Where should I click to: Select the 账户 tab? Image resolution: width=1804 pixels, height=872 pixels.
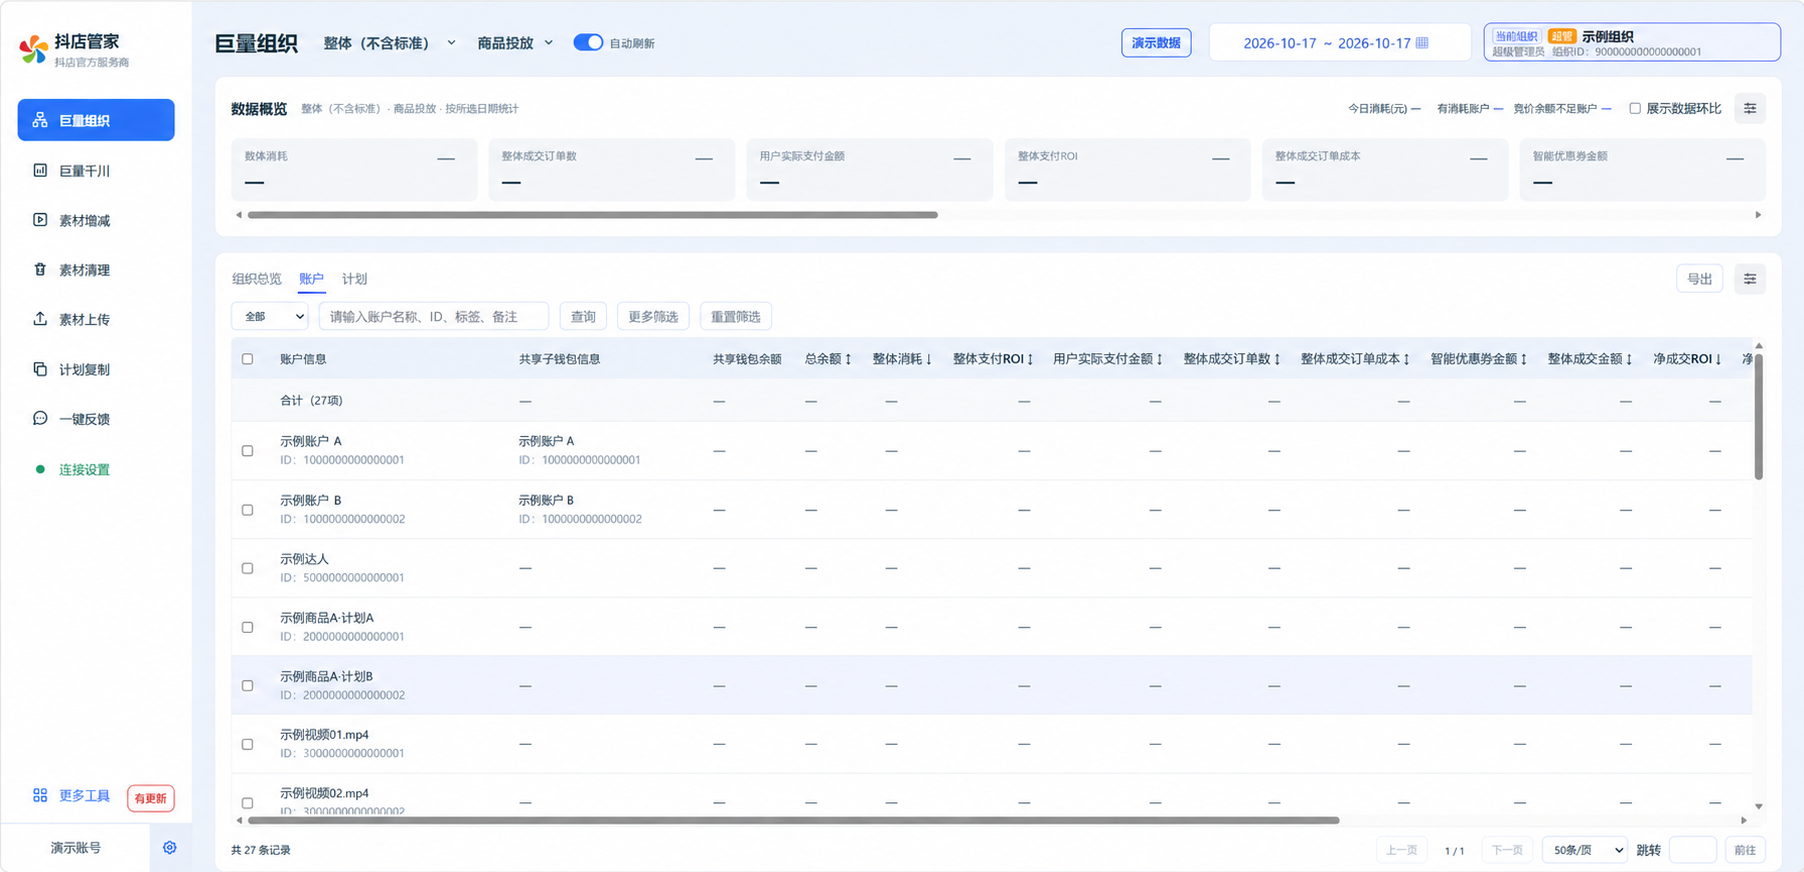click(311, 279)
